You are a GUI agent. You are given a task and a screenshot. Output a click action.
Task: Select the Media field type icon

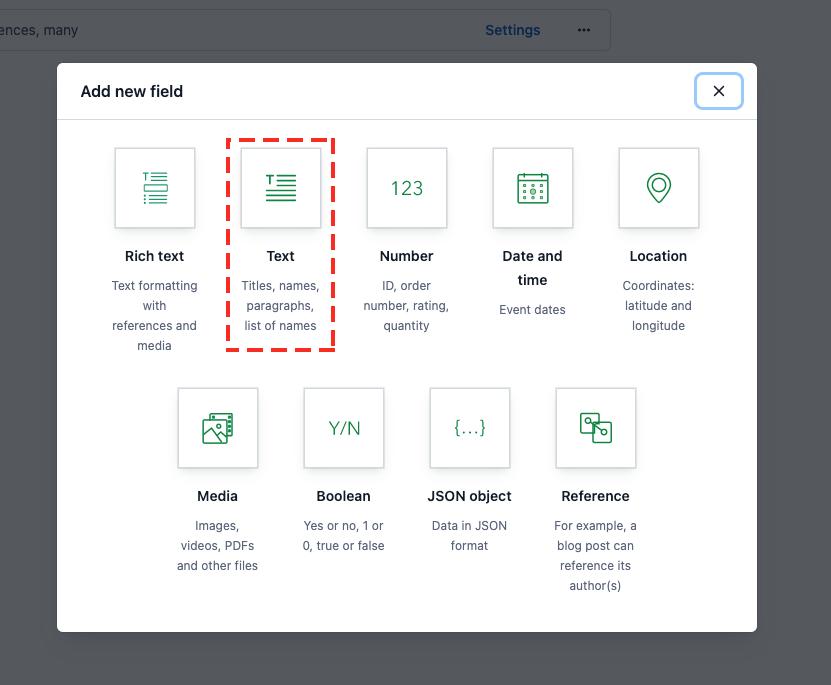click(218, 428)
